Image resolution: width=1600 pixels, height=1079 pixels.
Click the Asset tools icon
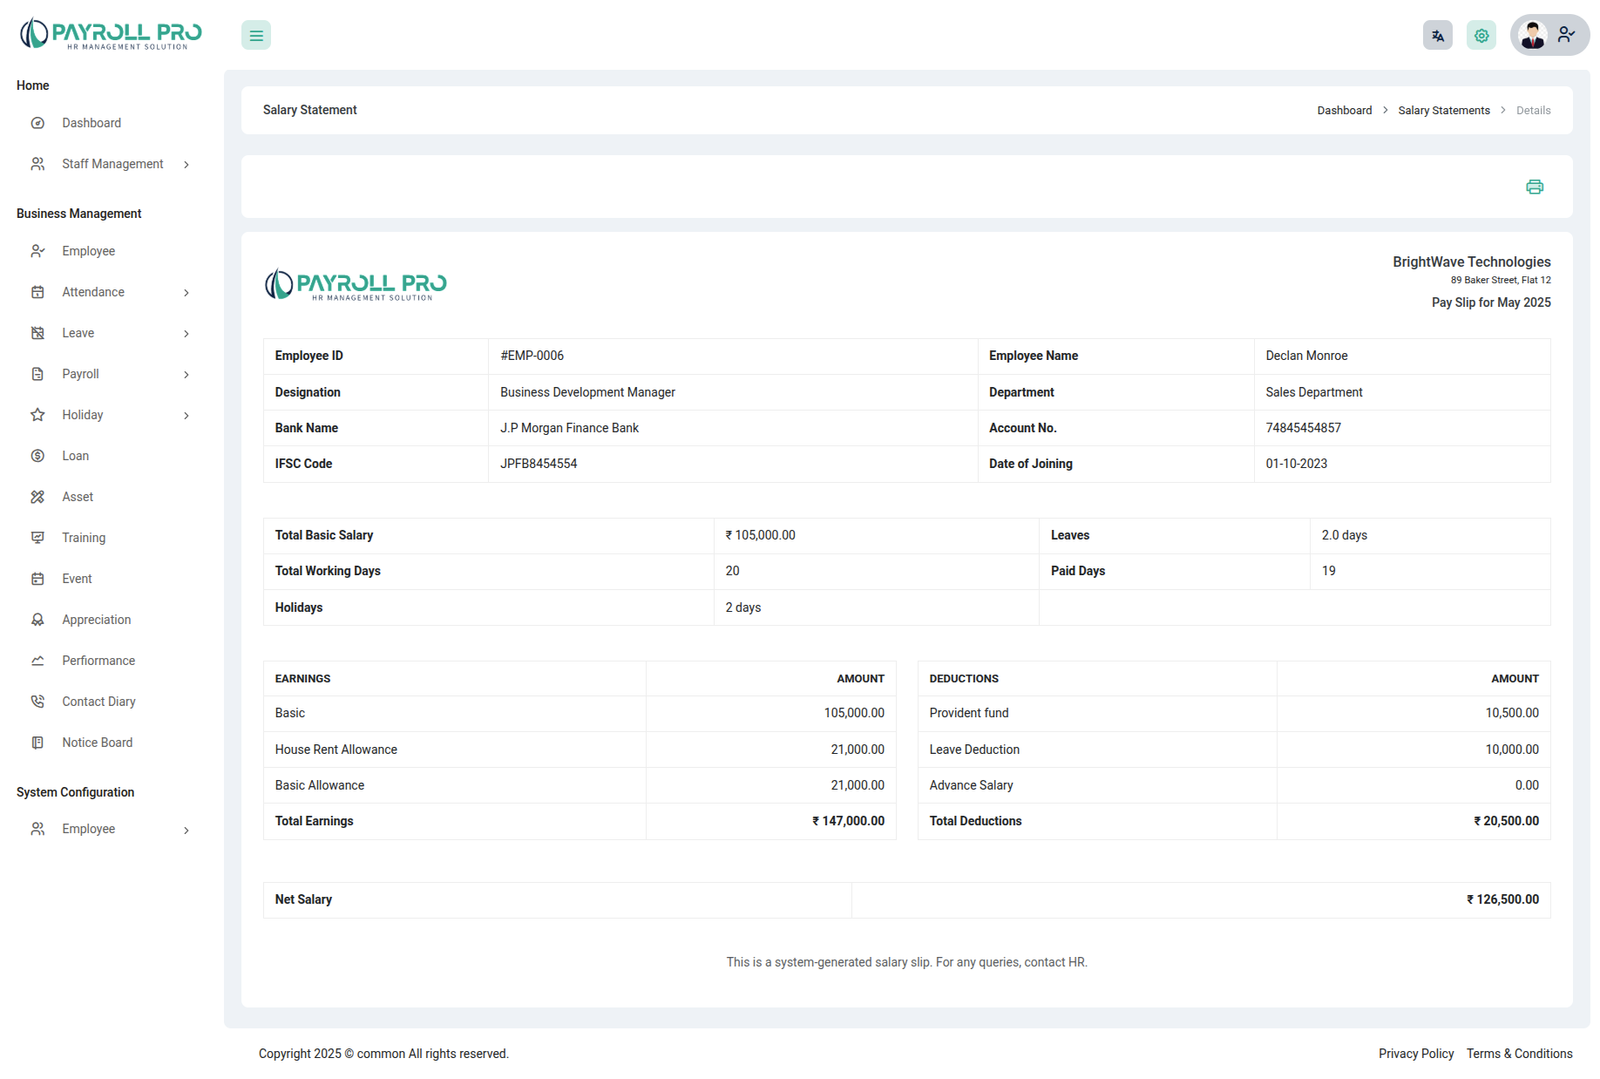pos(38,497)
